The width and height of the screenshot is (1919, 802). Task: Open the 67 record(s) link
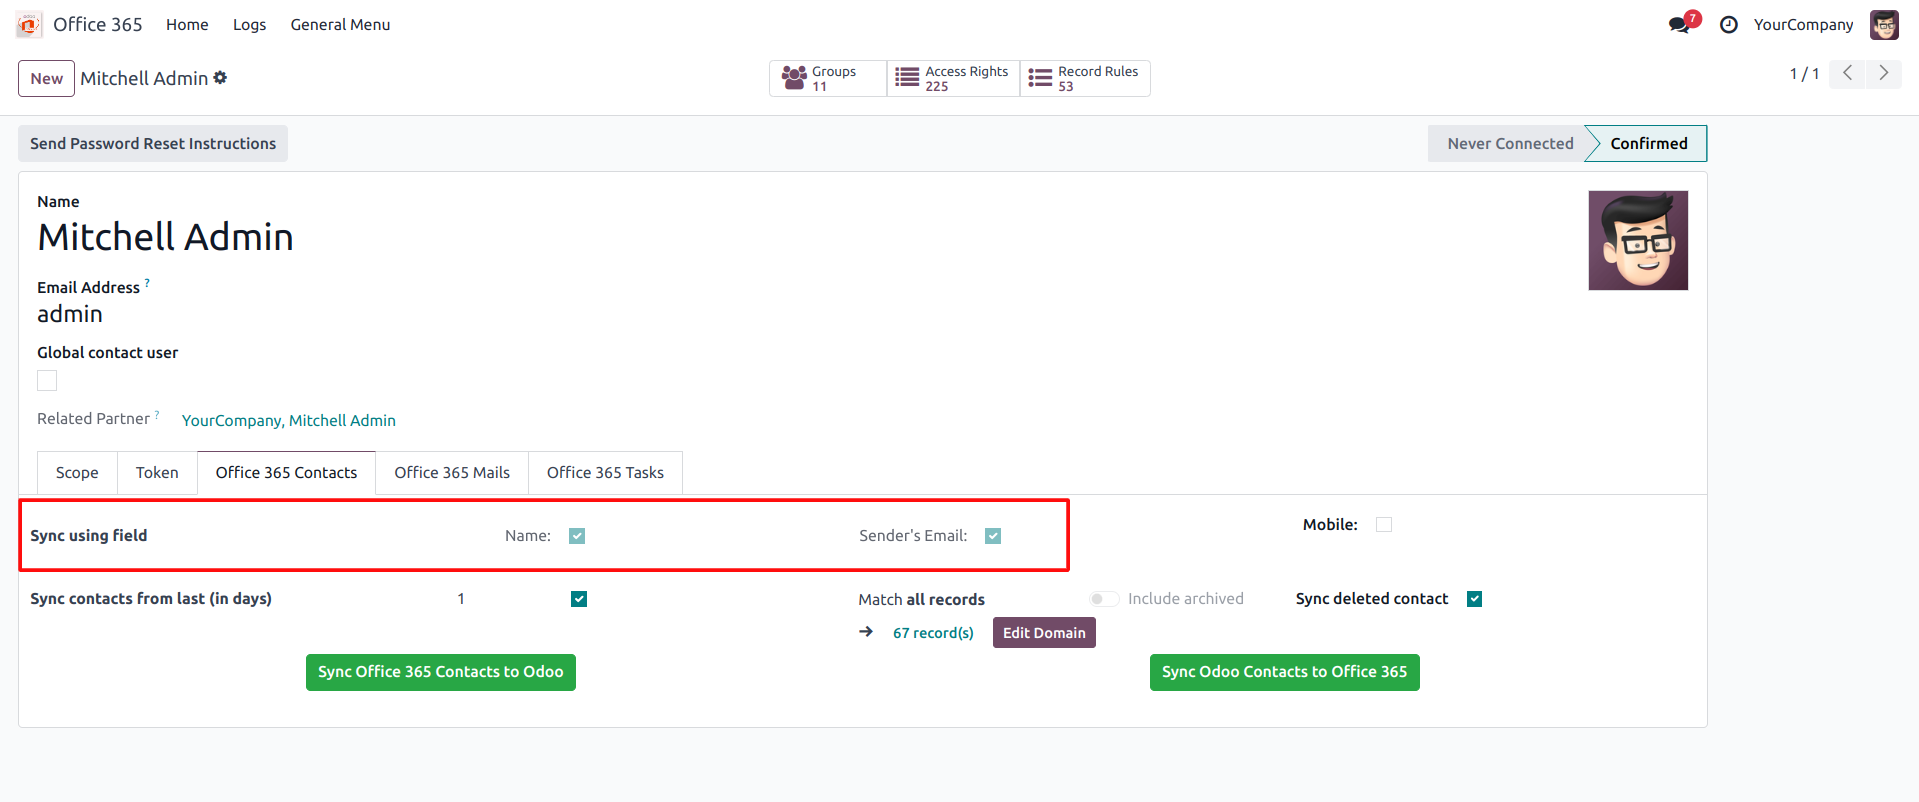click(x=933, y=633)
